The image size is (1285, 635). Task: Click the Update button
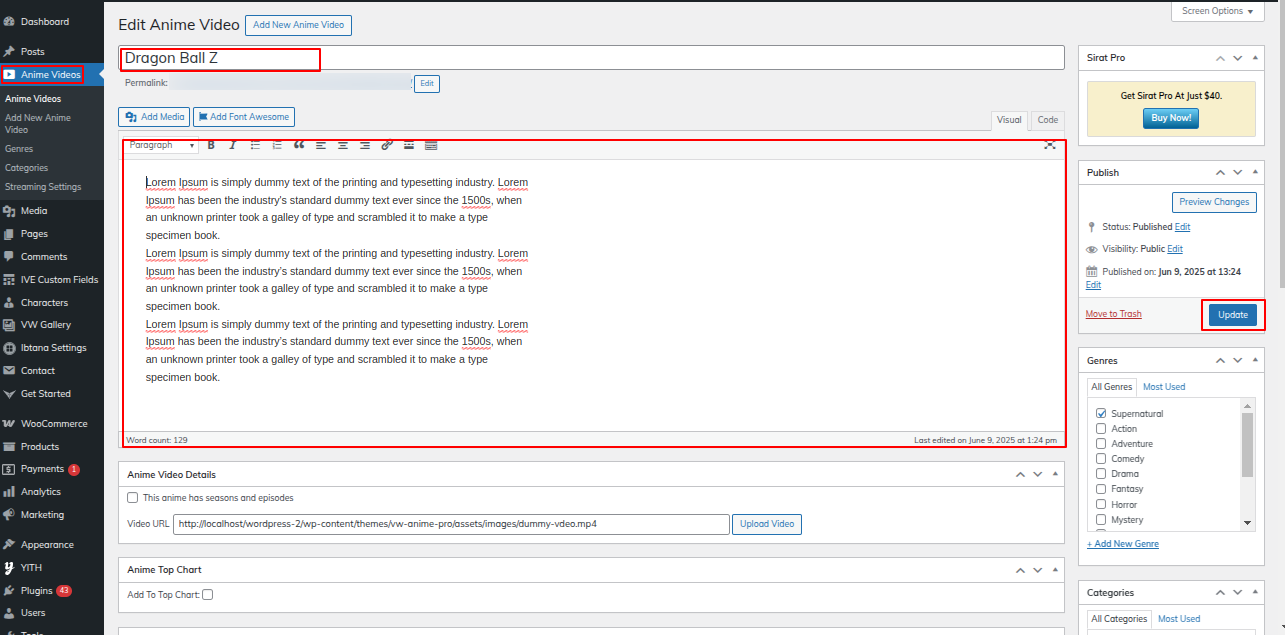coord(1232,314)
